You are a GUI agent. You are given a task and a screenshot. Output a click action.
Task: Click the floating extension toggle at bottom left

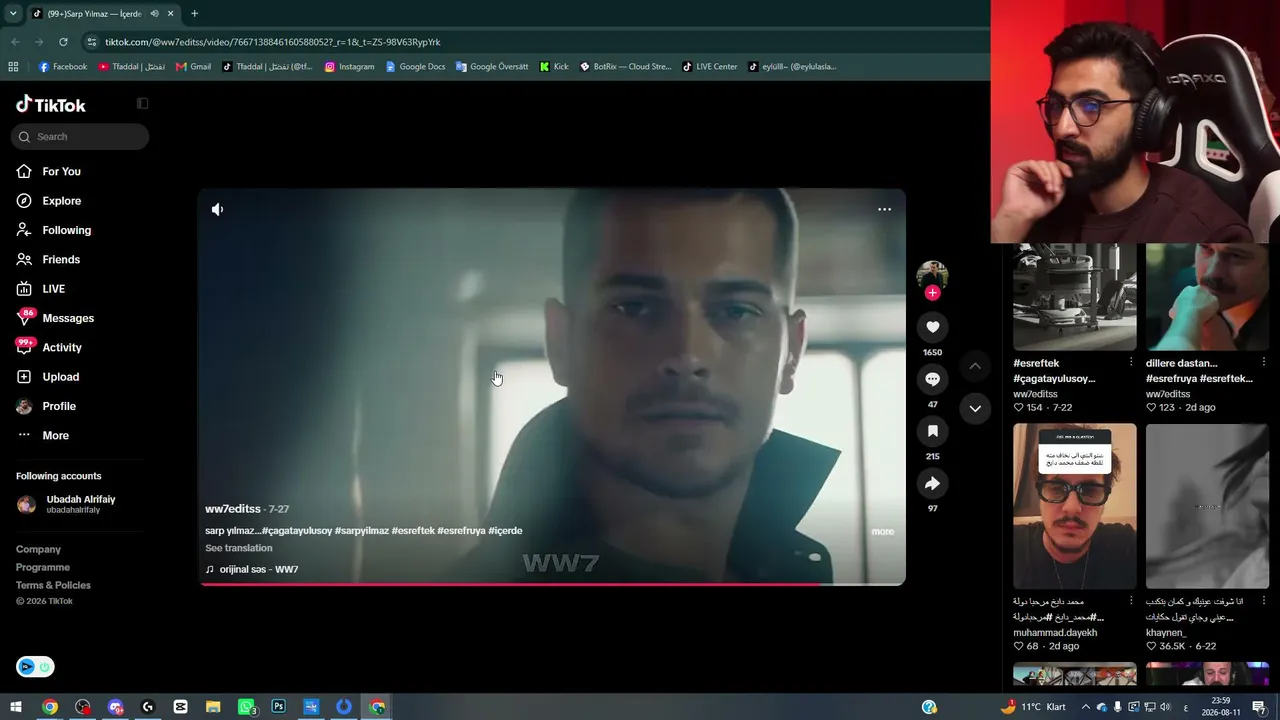35,667
